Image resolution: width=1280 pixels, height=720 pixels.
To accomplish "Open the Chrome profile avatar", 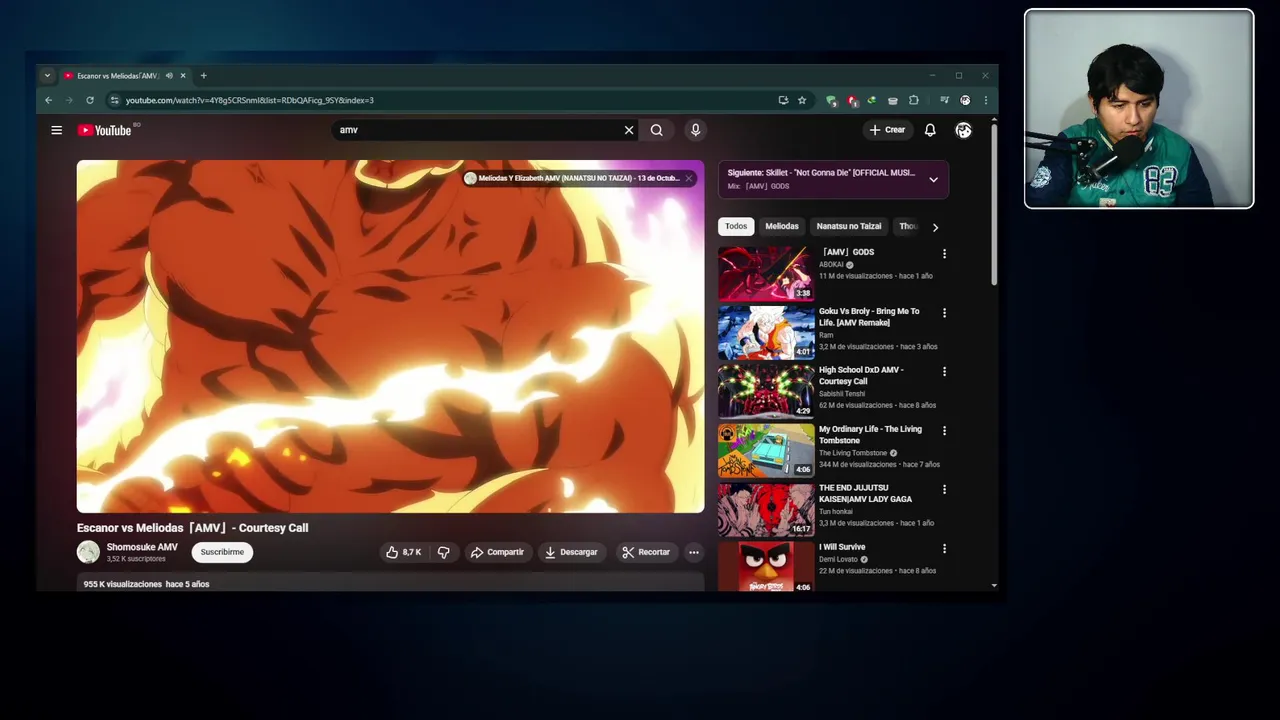I will (965, 100).
